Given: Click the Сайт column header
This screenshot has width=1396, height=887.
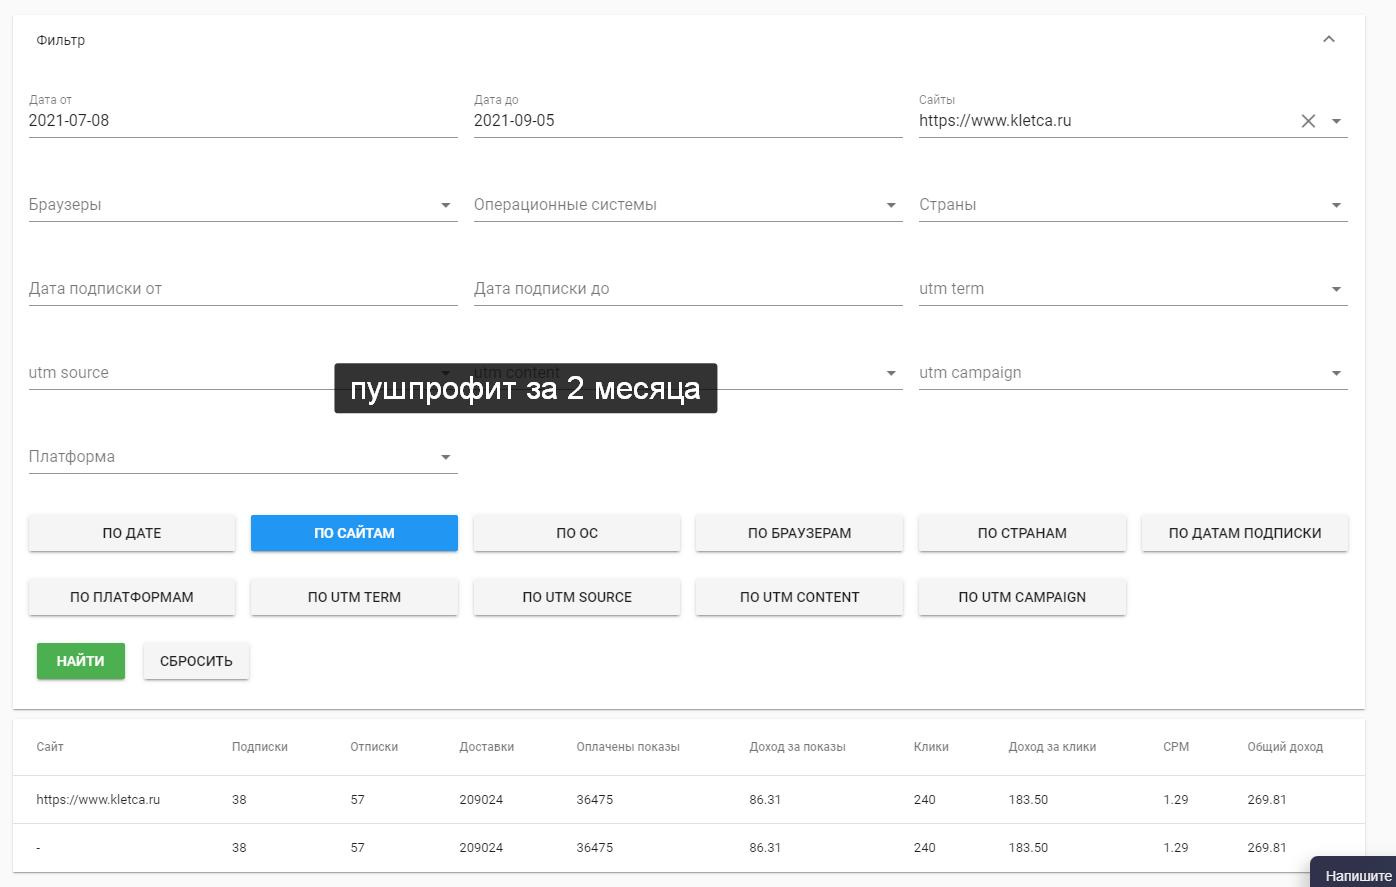Looking at the screenshot, I should coord(50,747).
